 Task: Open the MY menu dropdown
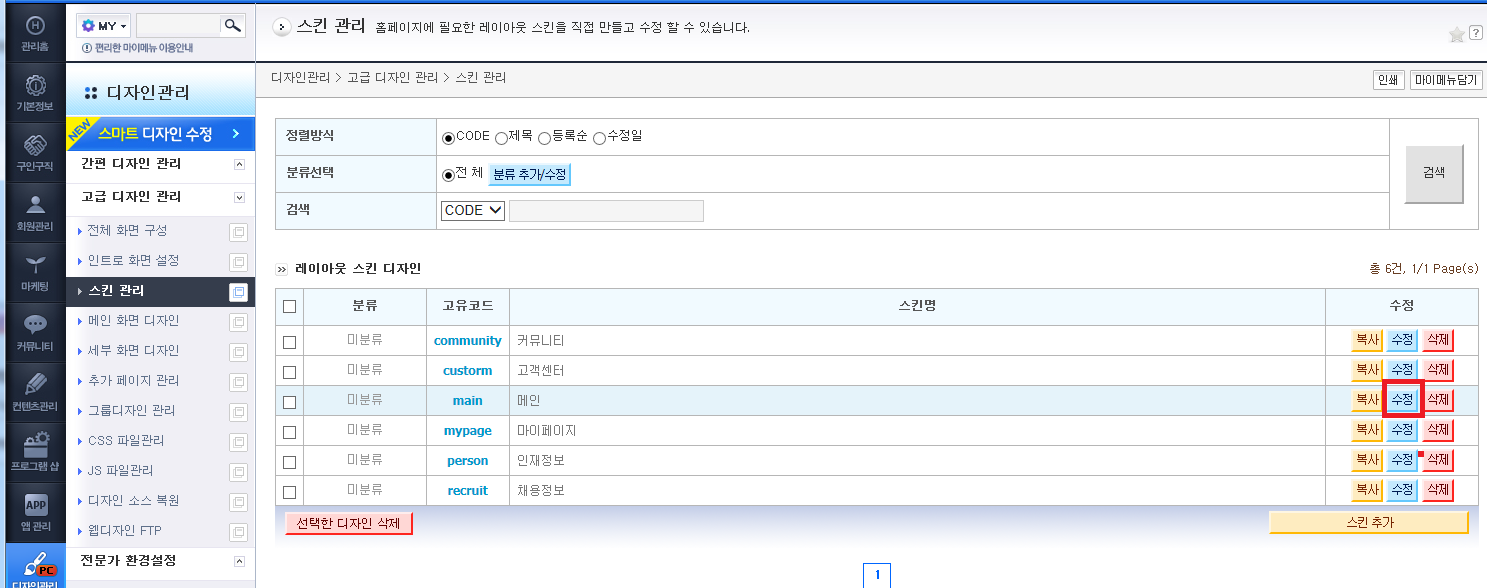tap(104, 26)
